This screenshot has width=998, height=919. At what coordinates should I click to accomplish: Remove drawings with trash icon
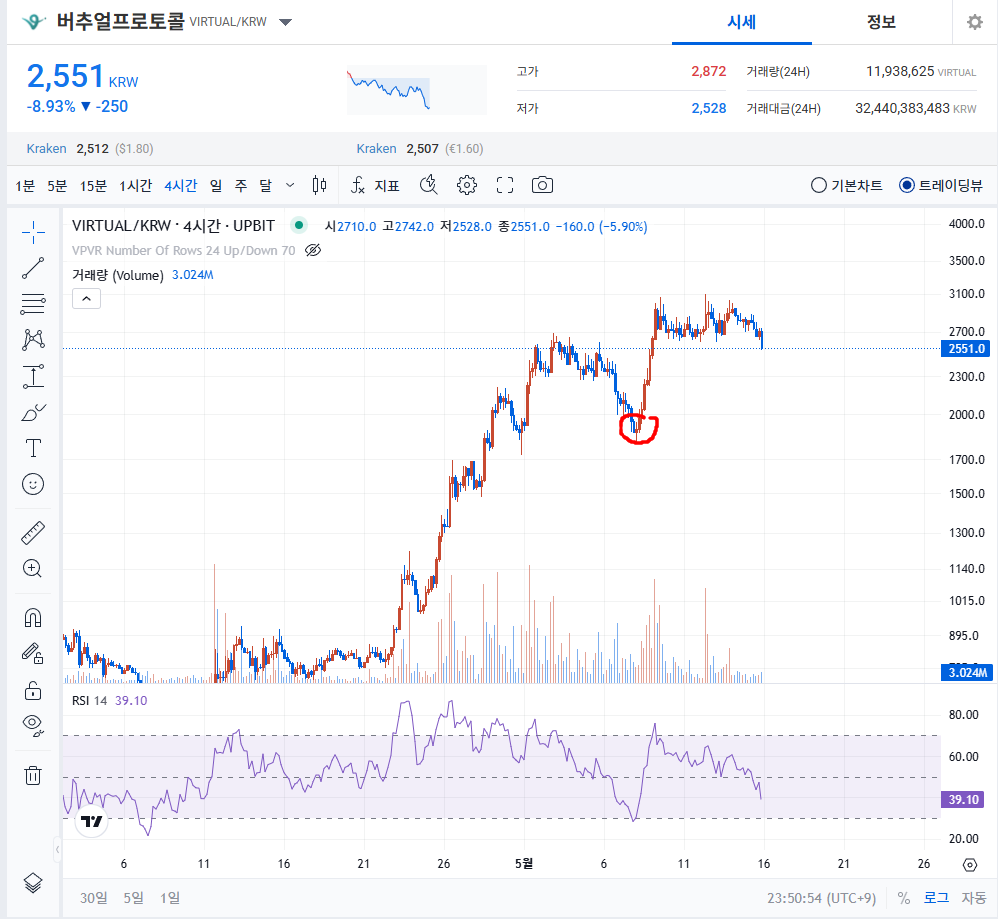[33, 775]
